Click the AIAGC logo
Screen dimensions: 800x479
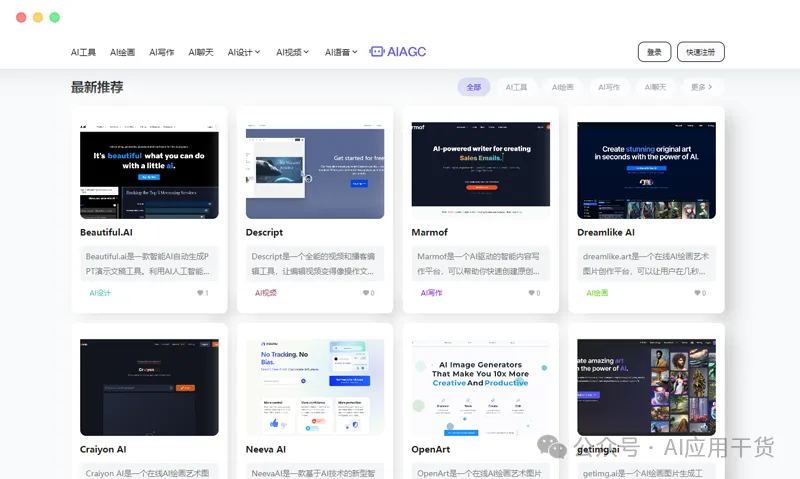coord(397,52)
